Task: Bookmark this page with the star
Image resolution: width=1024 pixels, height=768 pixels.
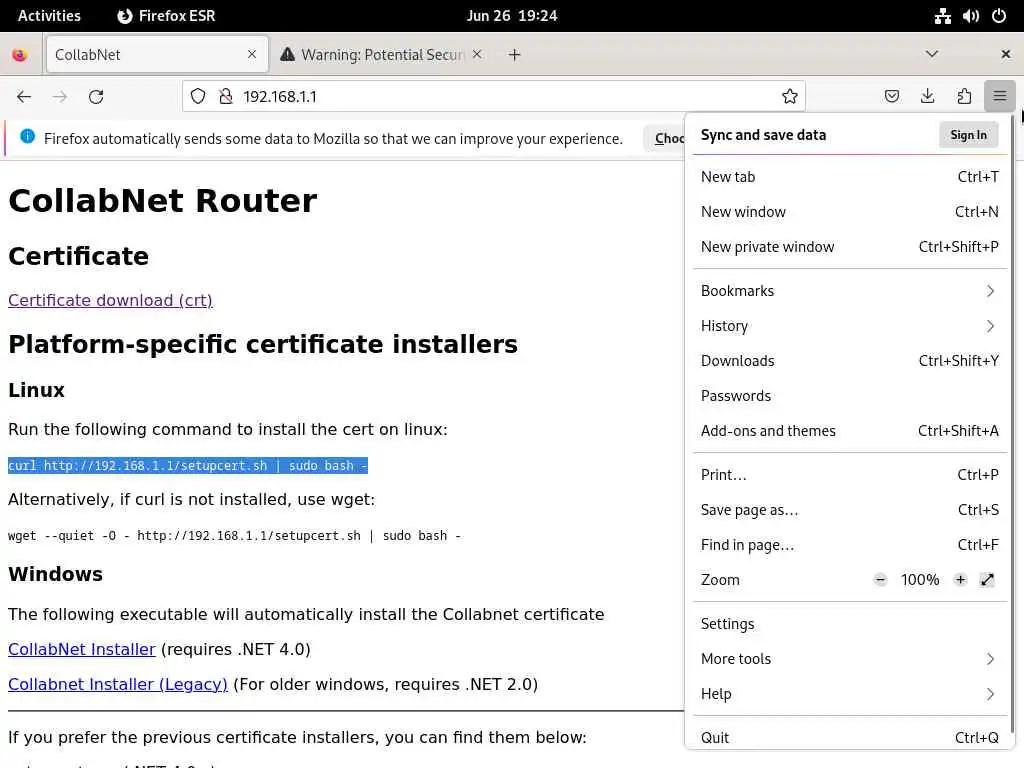Action: tap(790, 97)
